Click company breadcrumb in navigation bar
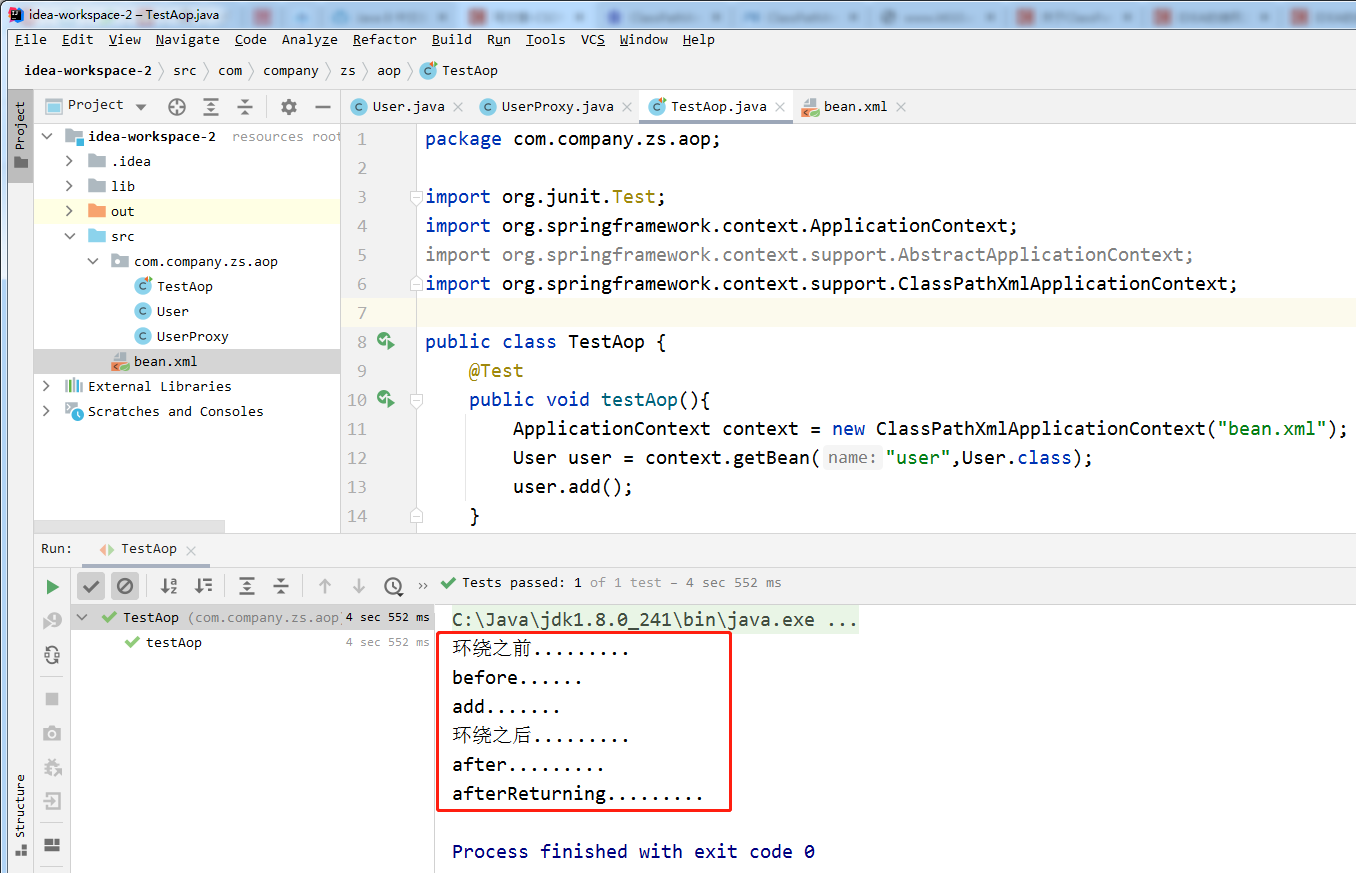Screen dimensions: 1356x873 point(290,71)
